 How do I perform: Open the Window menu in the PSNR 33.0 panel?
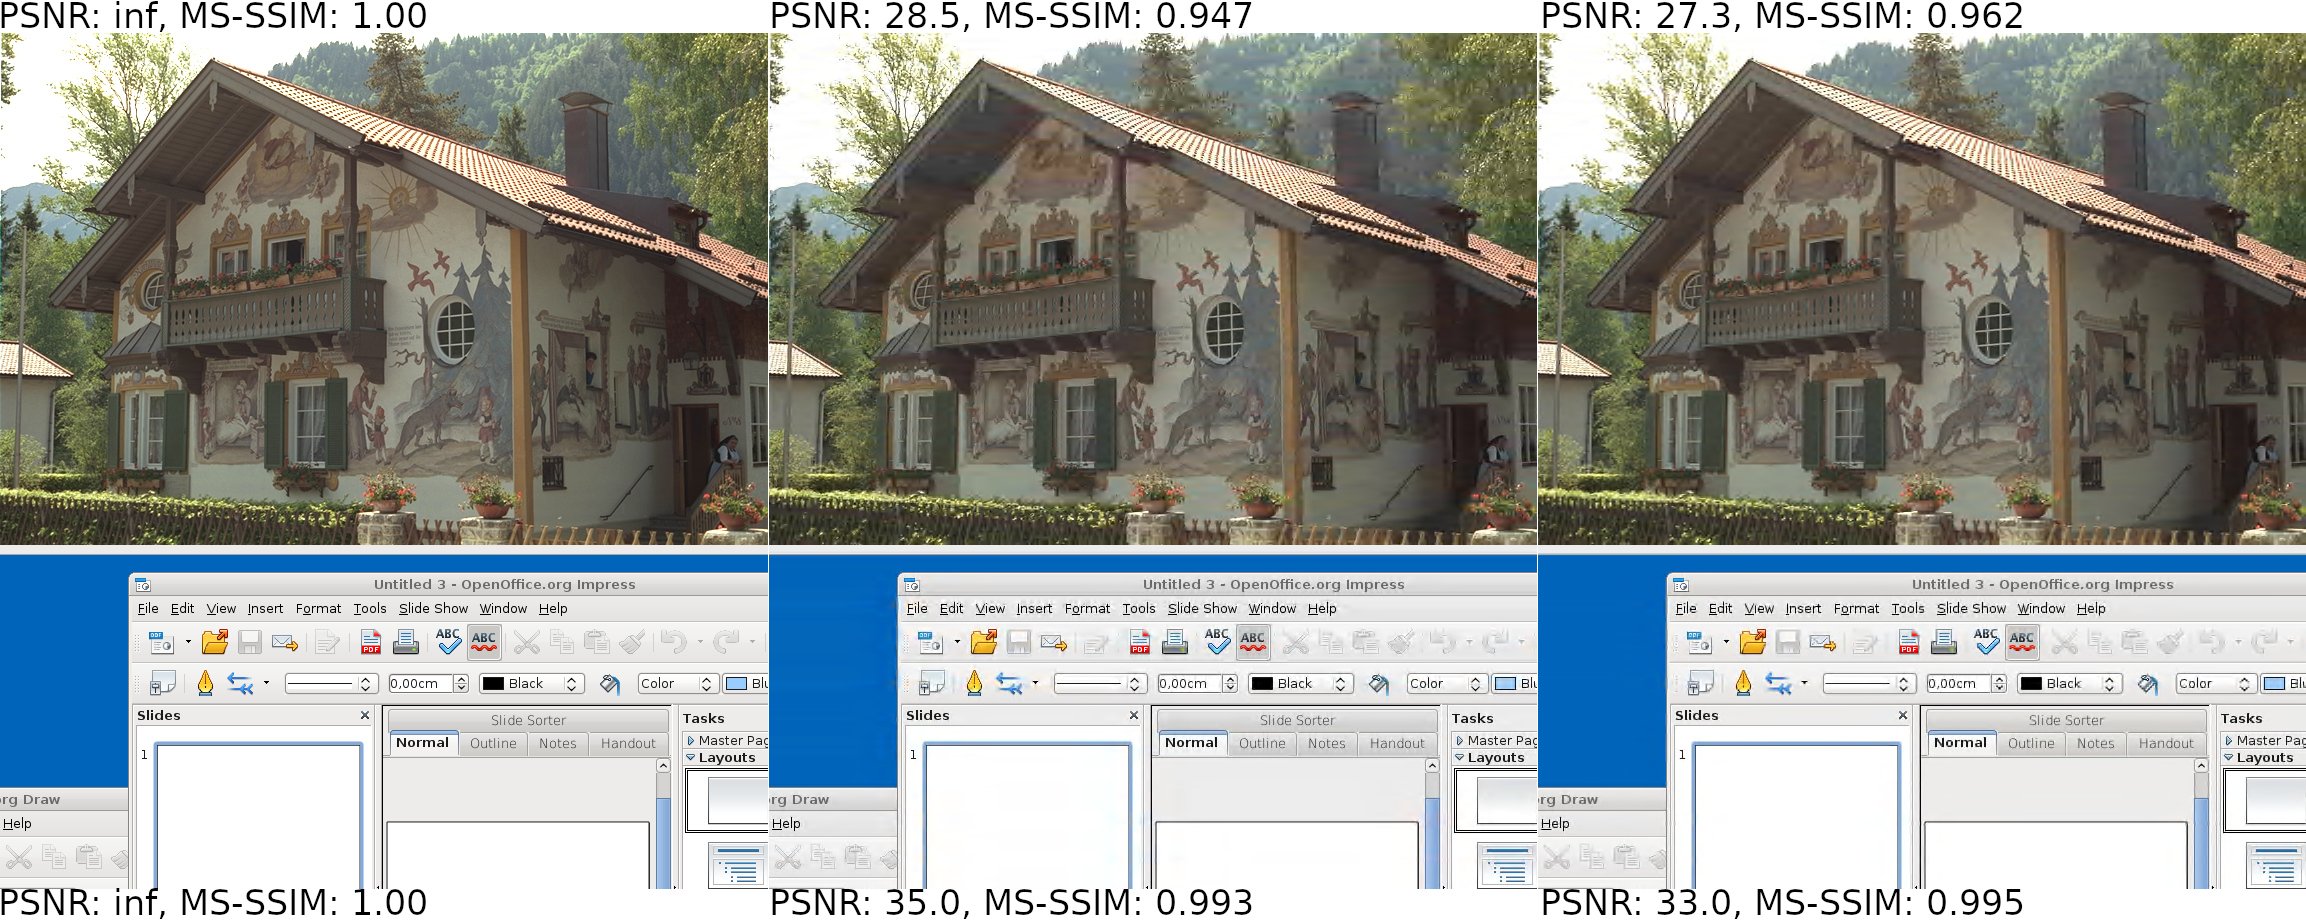point(2041,608)
